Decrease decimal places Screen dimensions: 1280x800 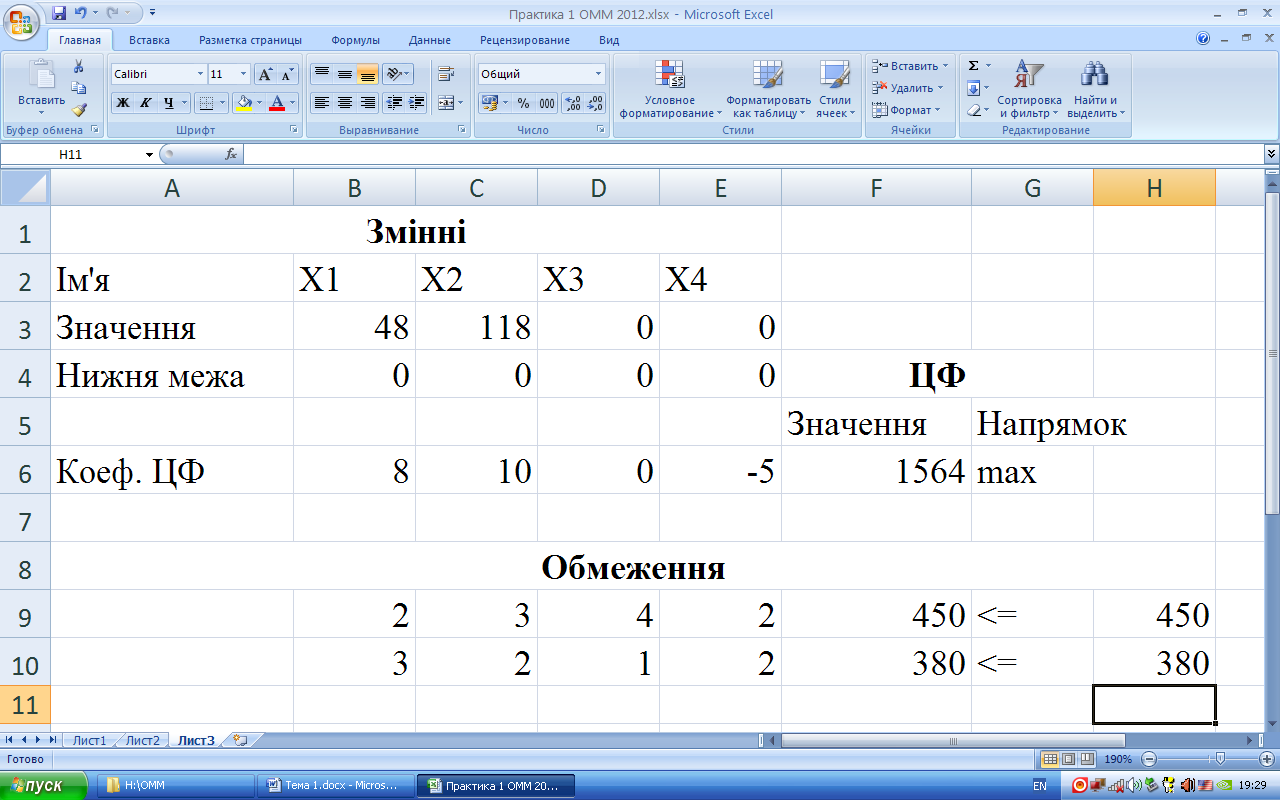(595, 103)
